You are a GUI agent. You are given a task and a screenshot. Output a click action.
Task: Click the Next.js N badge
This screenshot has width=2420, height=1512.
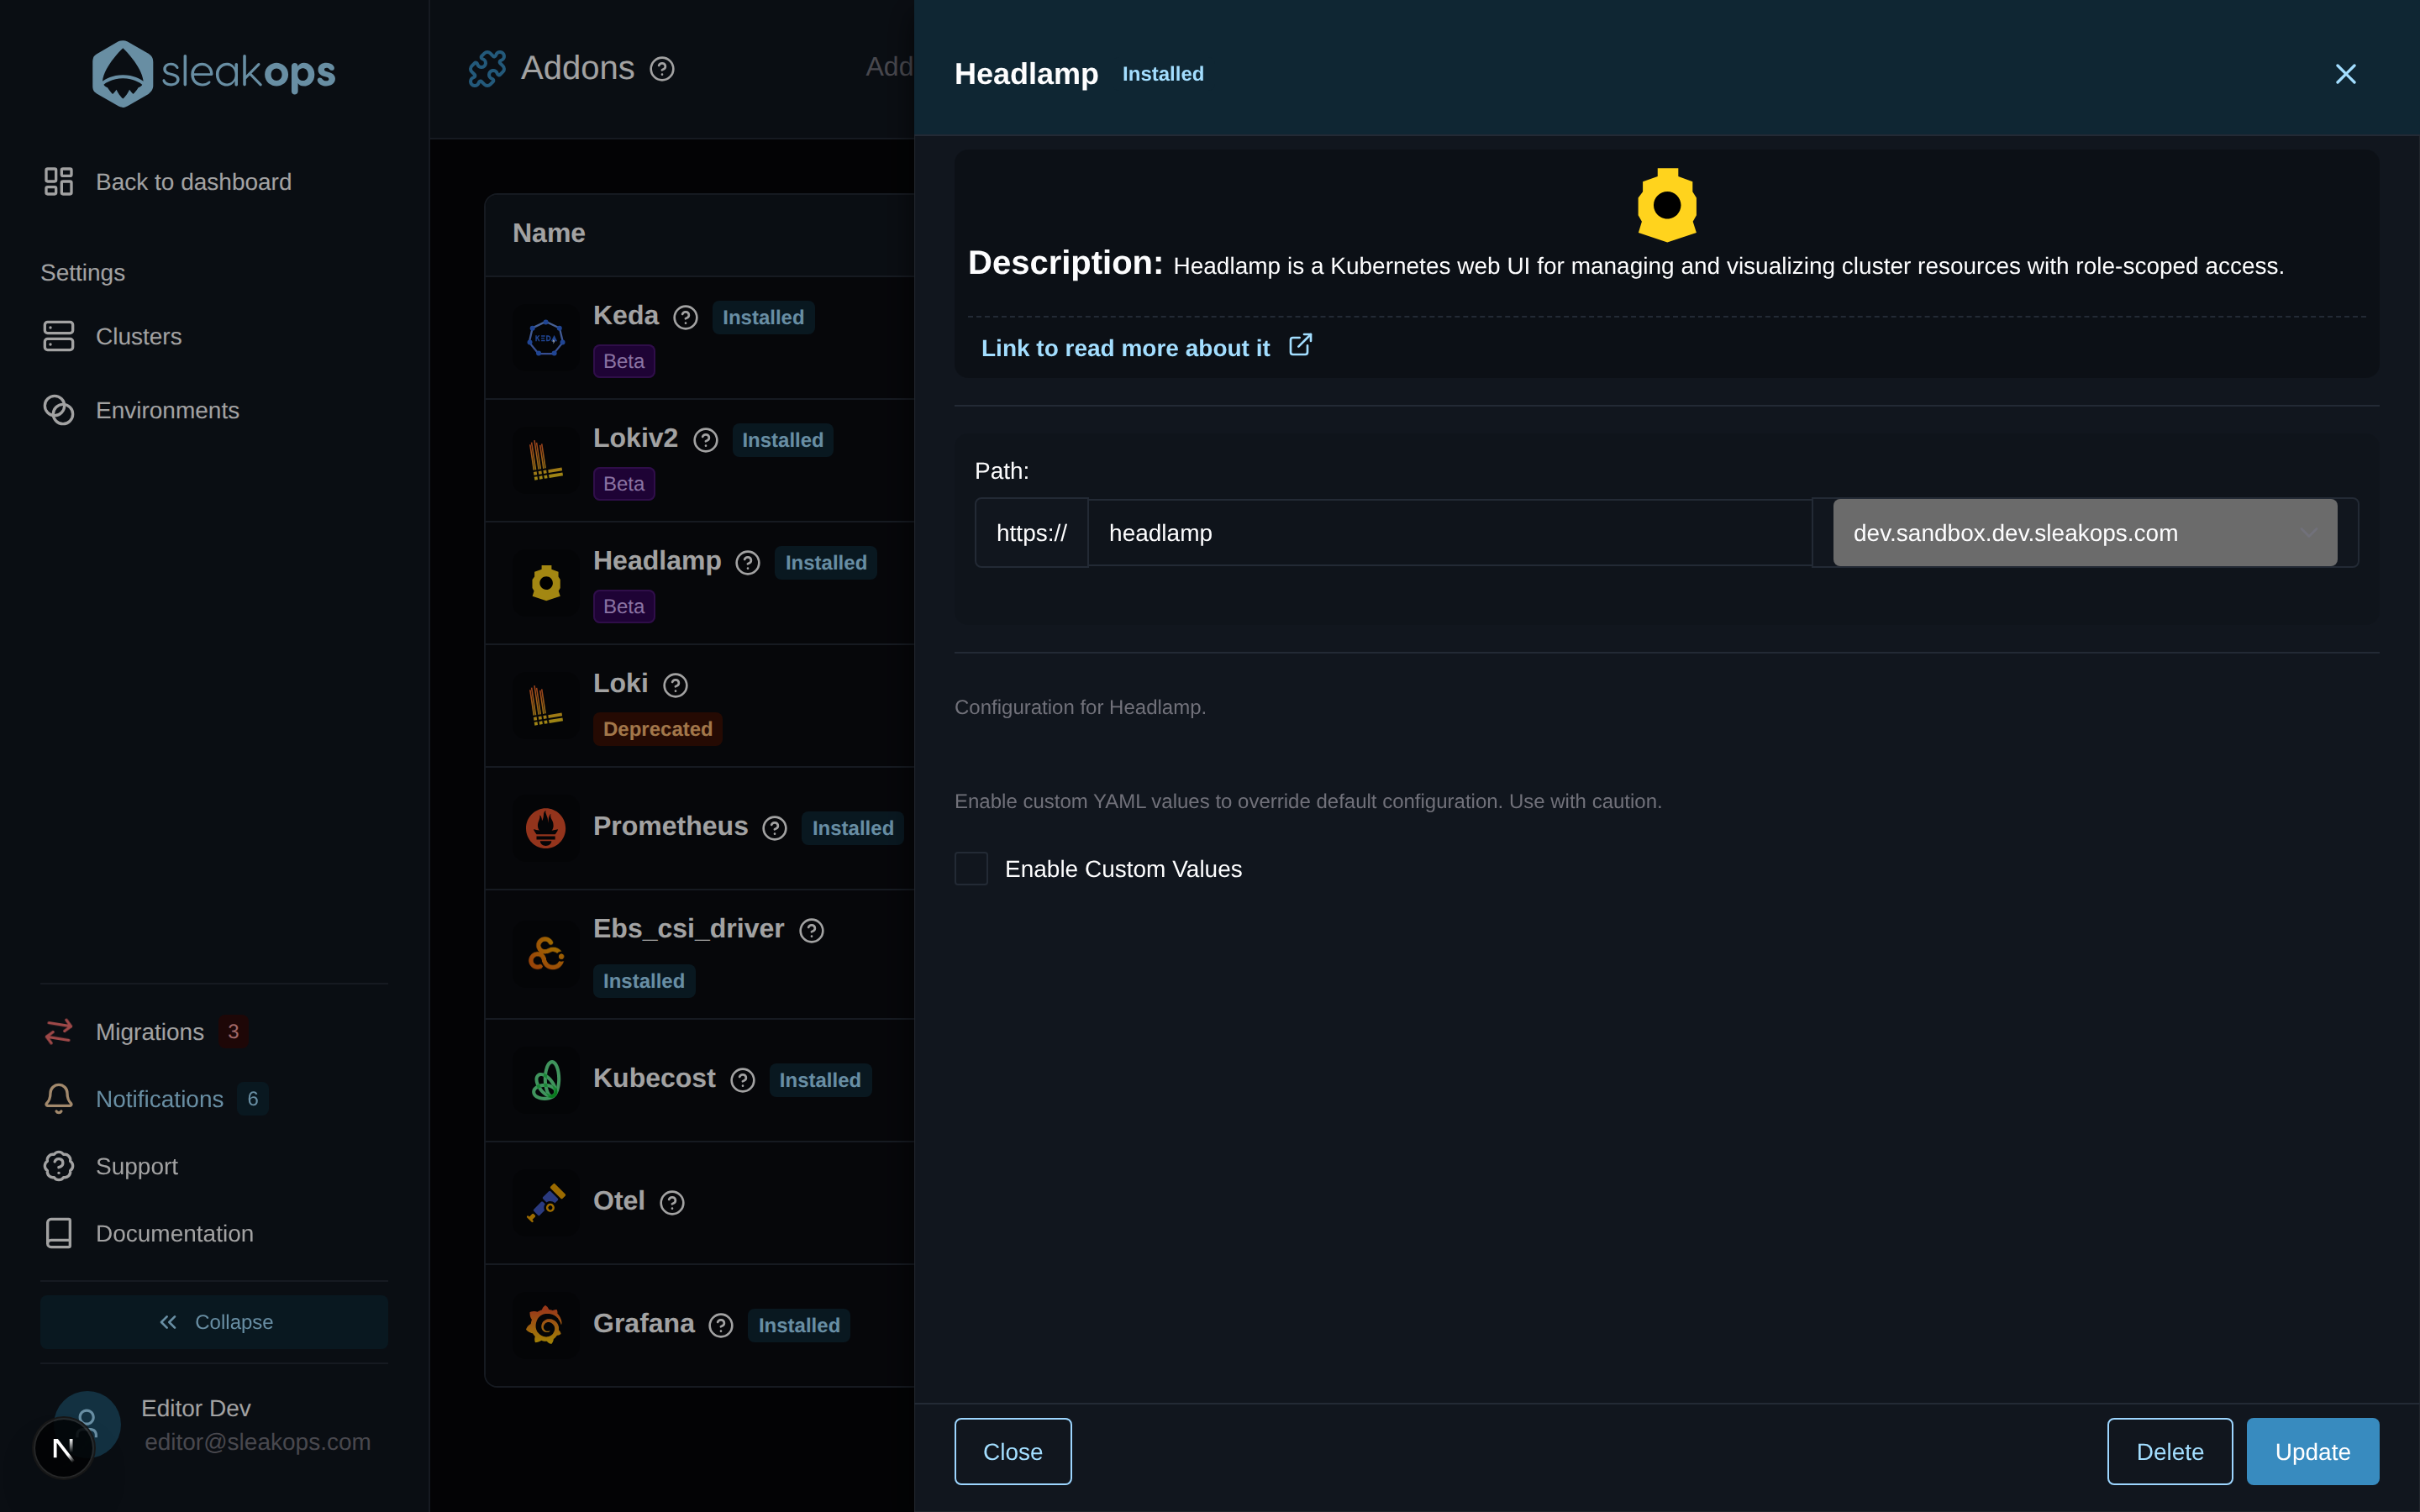coord(63,1448)
